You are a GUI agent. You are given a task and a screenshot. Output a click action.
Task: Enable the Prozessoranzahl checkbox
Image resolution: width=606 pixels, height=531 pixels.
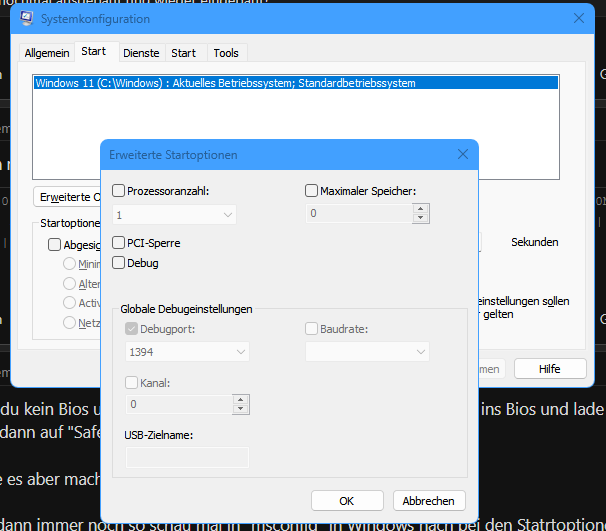(x=118, y=191)
